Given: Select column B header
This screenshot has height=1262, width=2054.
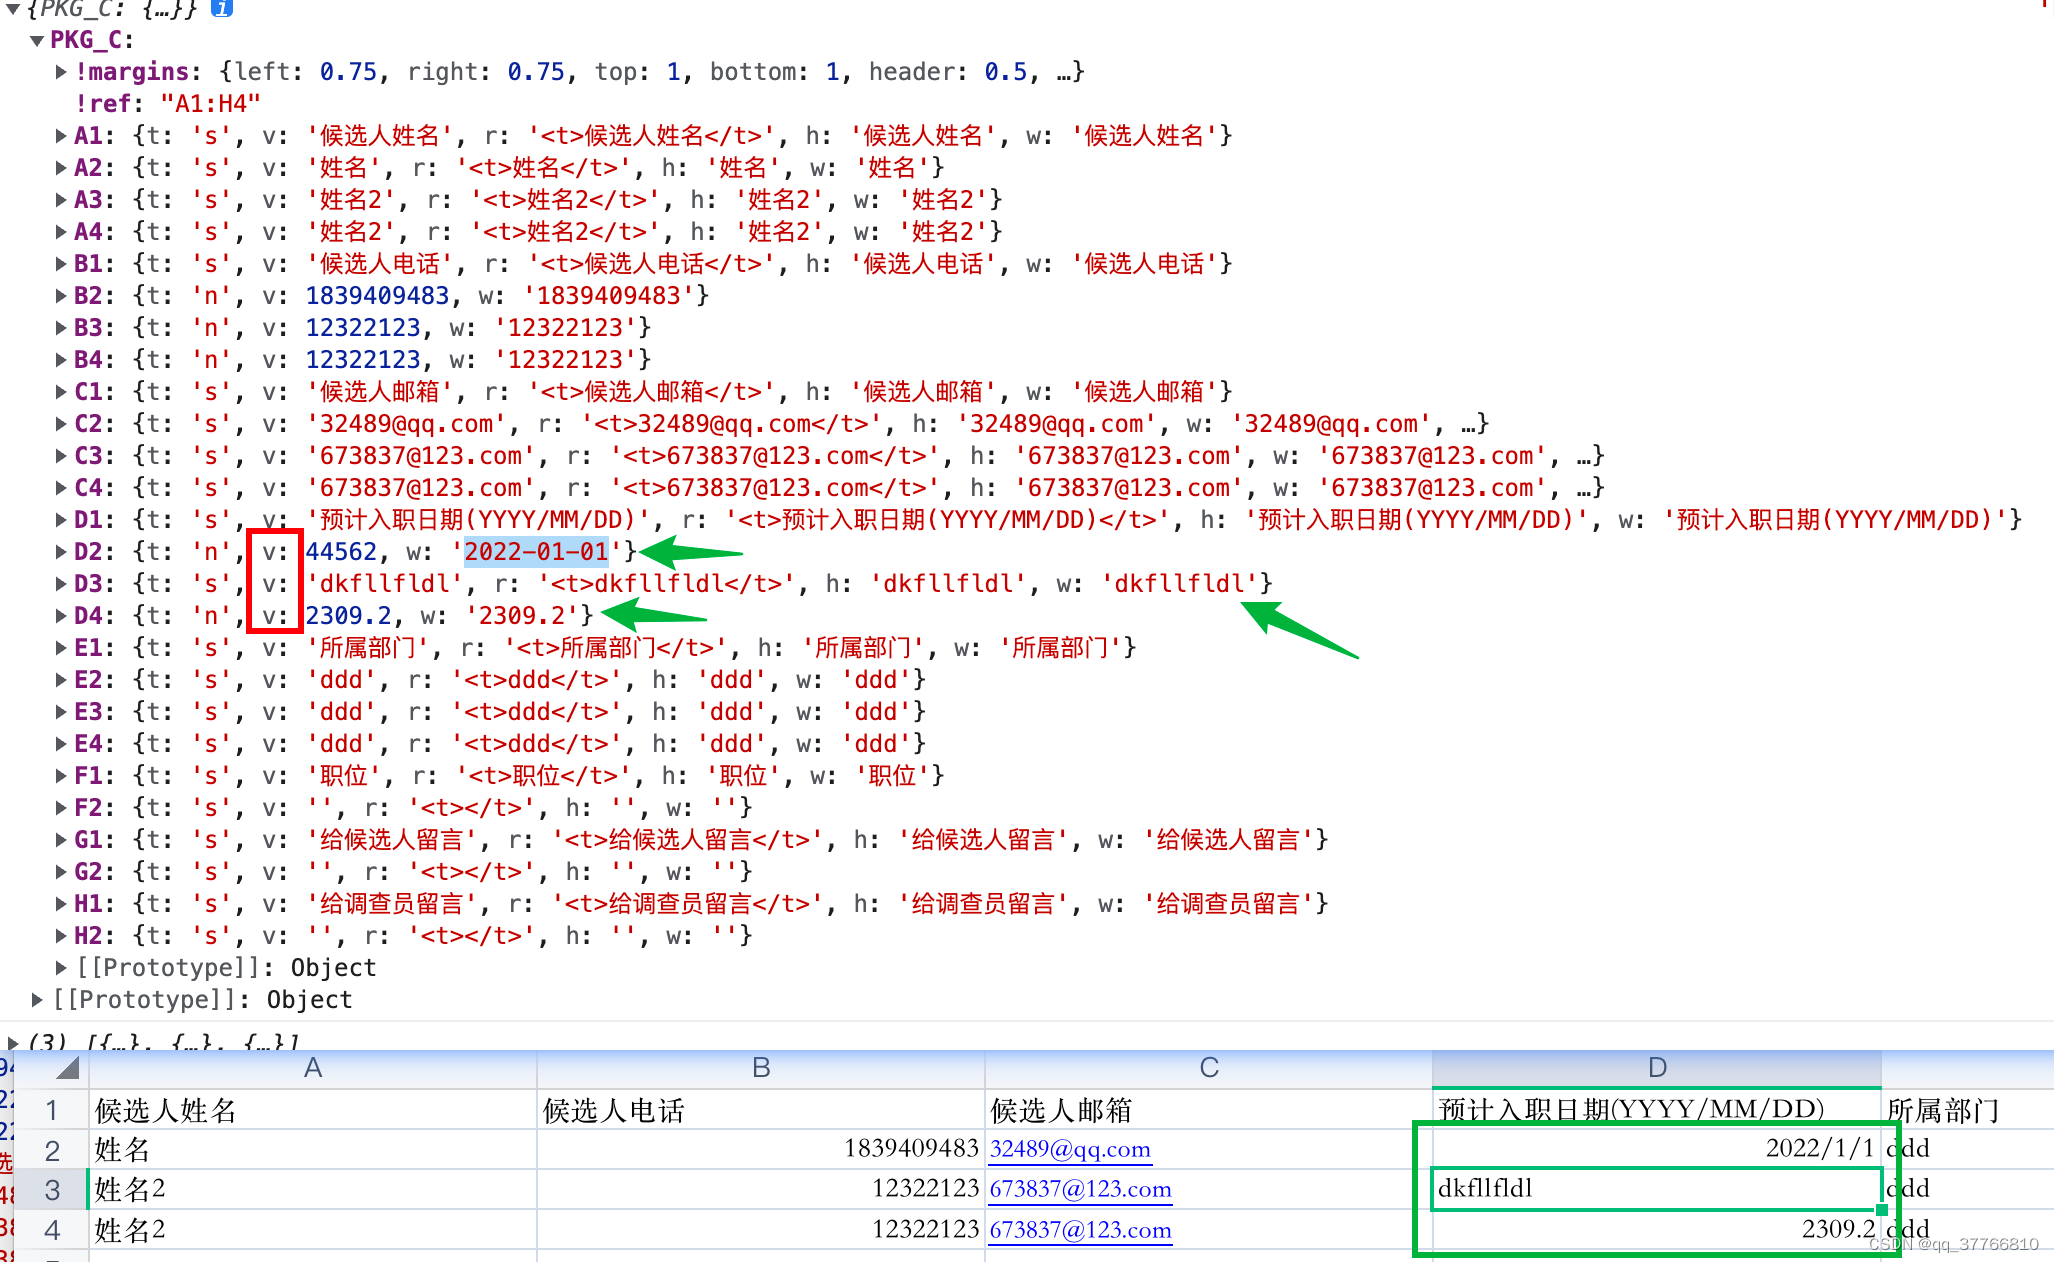Looking at the screenshot, I should tap(760, 1068).
